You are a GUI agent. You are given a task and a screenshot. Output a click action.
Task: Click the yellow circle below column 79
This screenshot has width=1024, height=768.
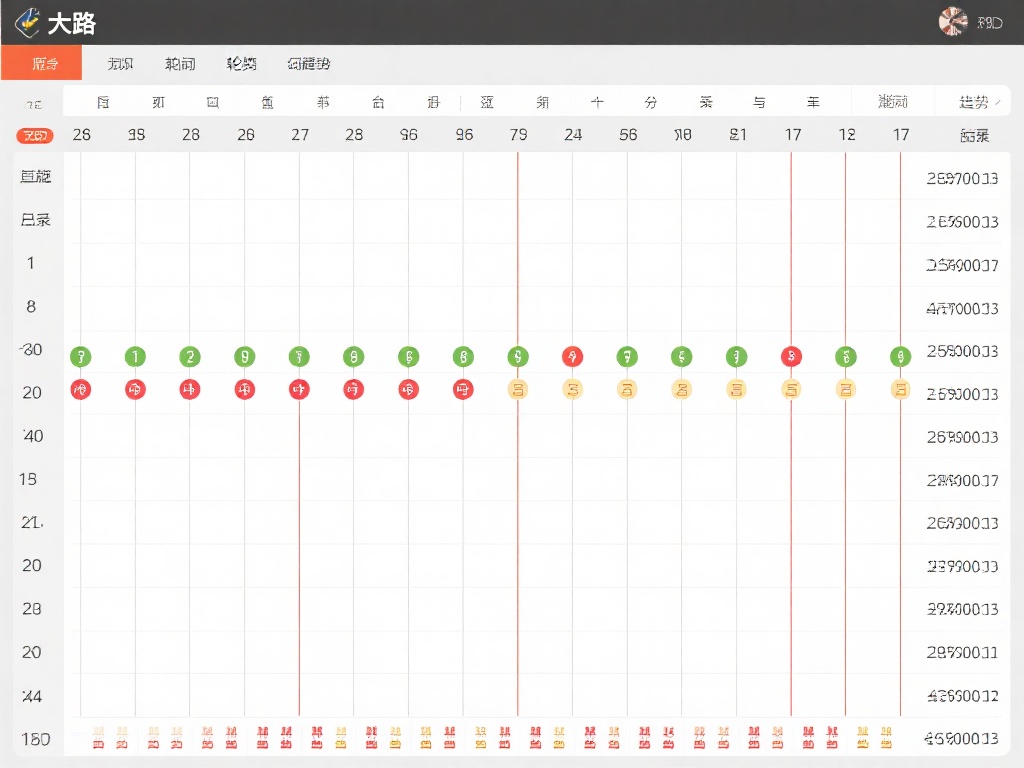tap(518, 389)
